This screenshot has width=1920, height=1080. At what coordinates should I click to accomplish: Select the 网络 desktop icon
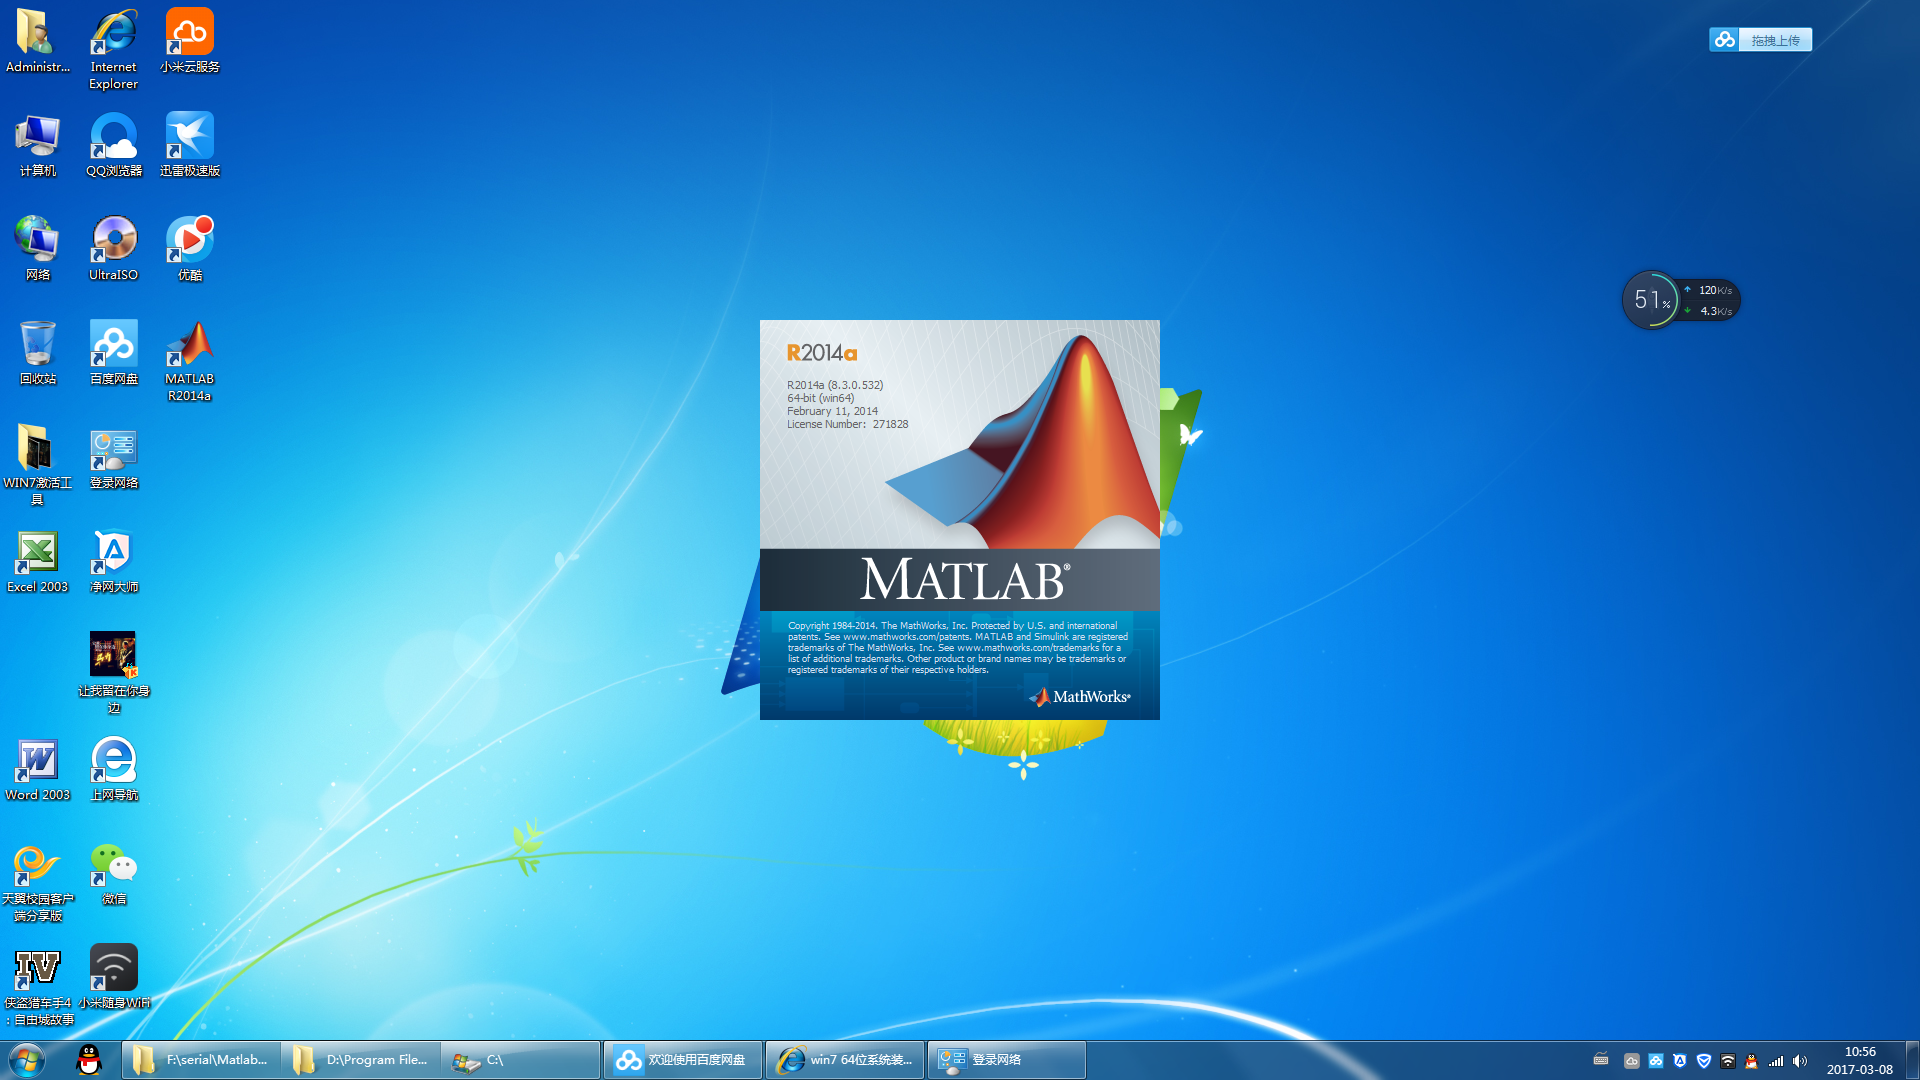[x=38, y=249]
